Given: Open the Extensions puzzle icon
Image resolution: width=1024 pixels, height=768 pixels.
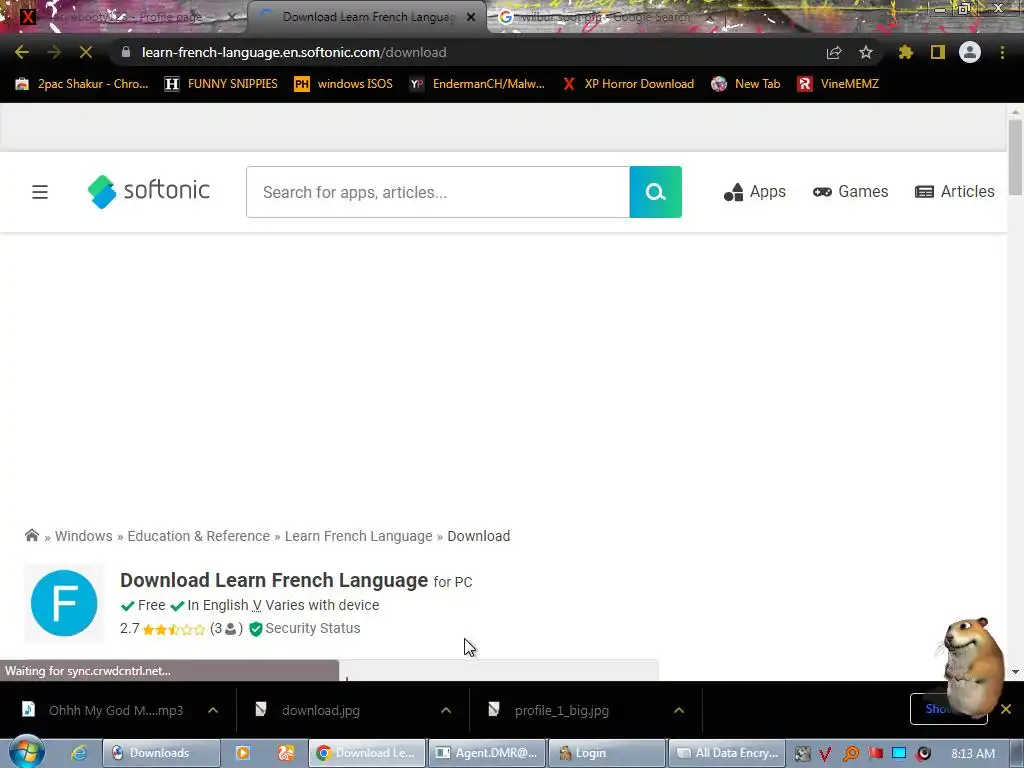Looking at the screenshot, I should 905,52.
